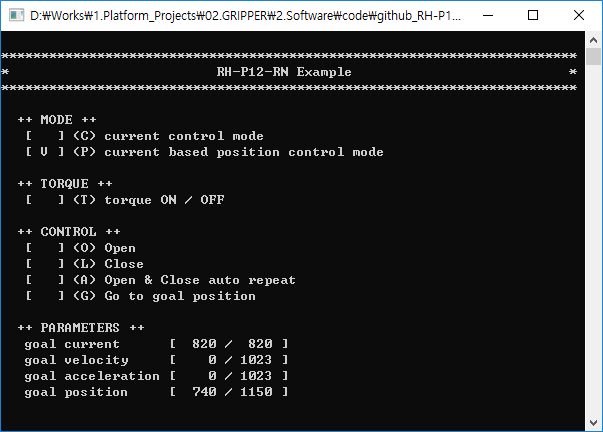Click the goal position value field

pyautogui.click(x=228, y=392)
